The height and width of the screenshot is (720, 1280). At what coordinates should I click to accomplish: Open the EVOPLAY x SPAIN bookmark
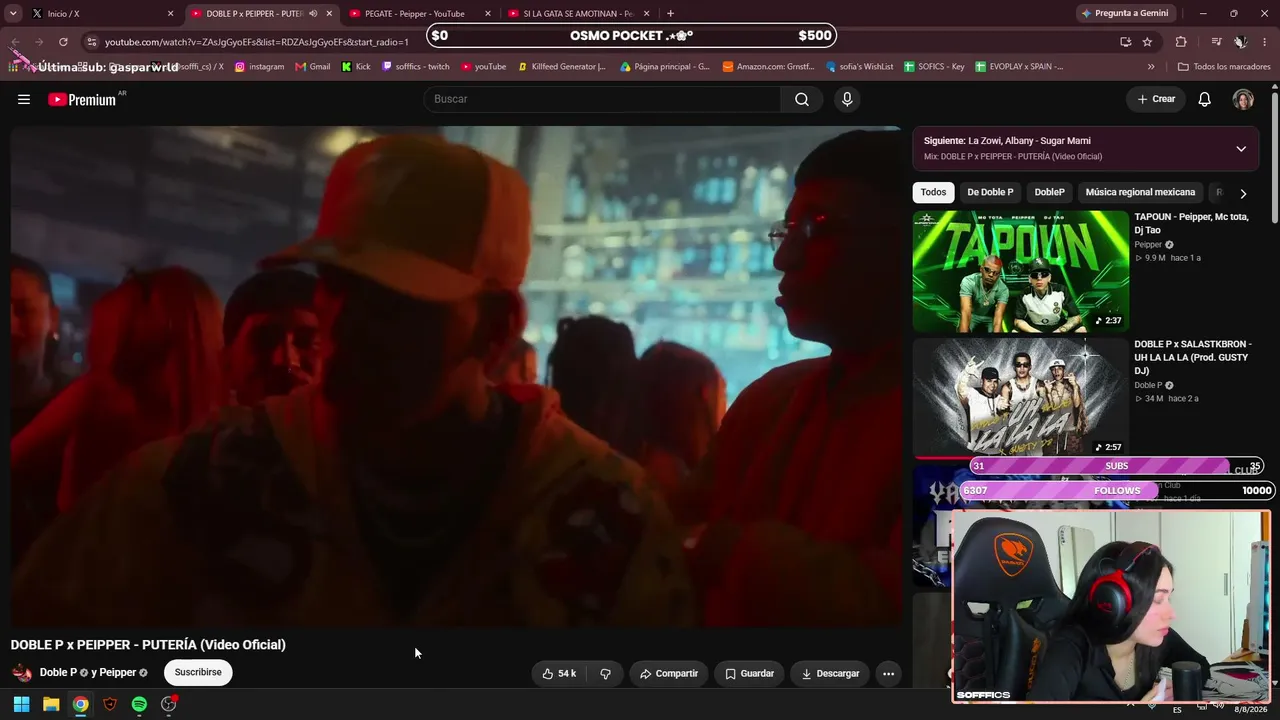pyautogui.click(x=1018, y=67)
